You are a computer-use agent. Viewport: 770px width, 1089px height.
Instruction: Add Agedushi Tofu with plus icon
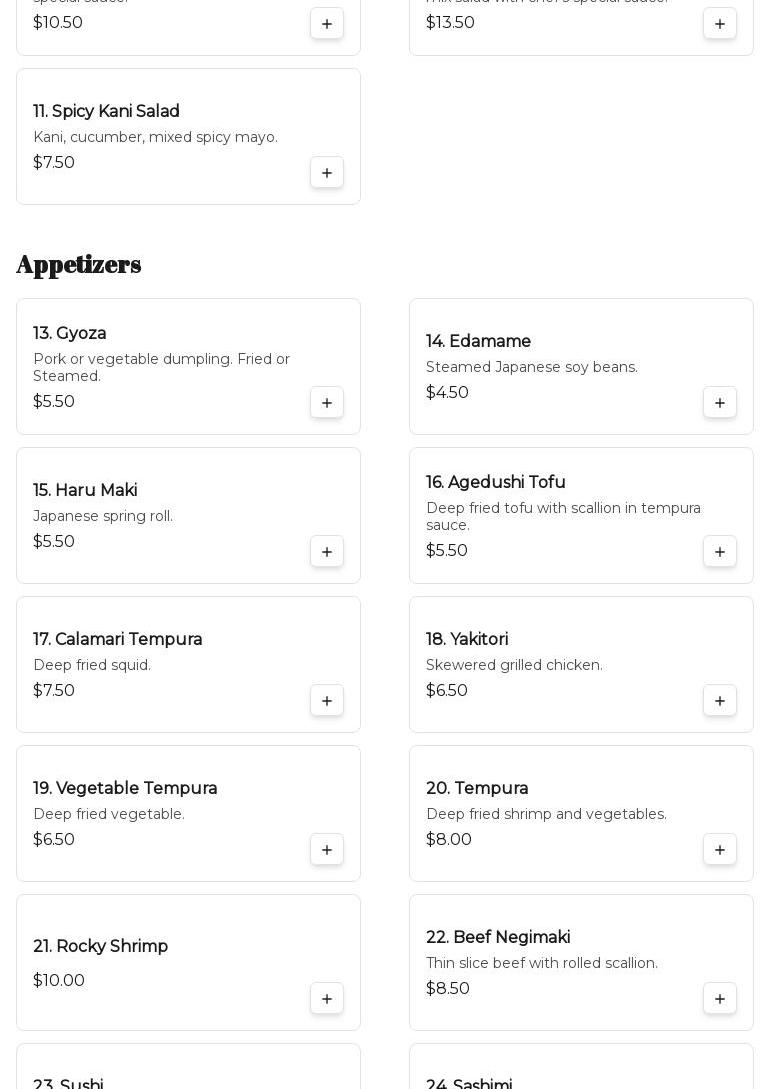point(720,552)
